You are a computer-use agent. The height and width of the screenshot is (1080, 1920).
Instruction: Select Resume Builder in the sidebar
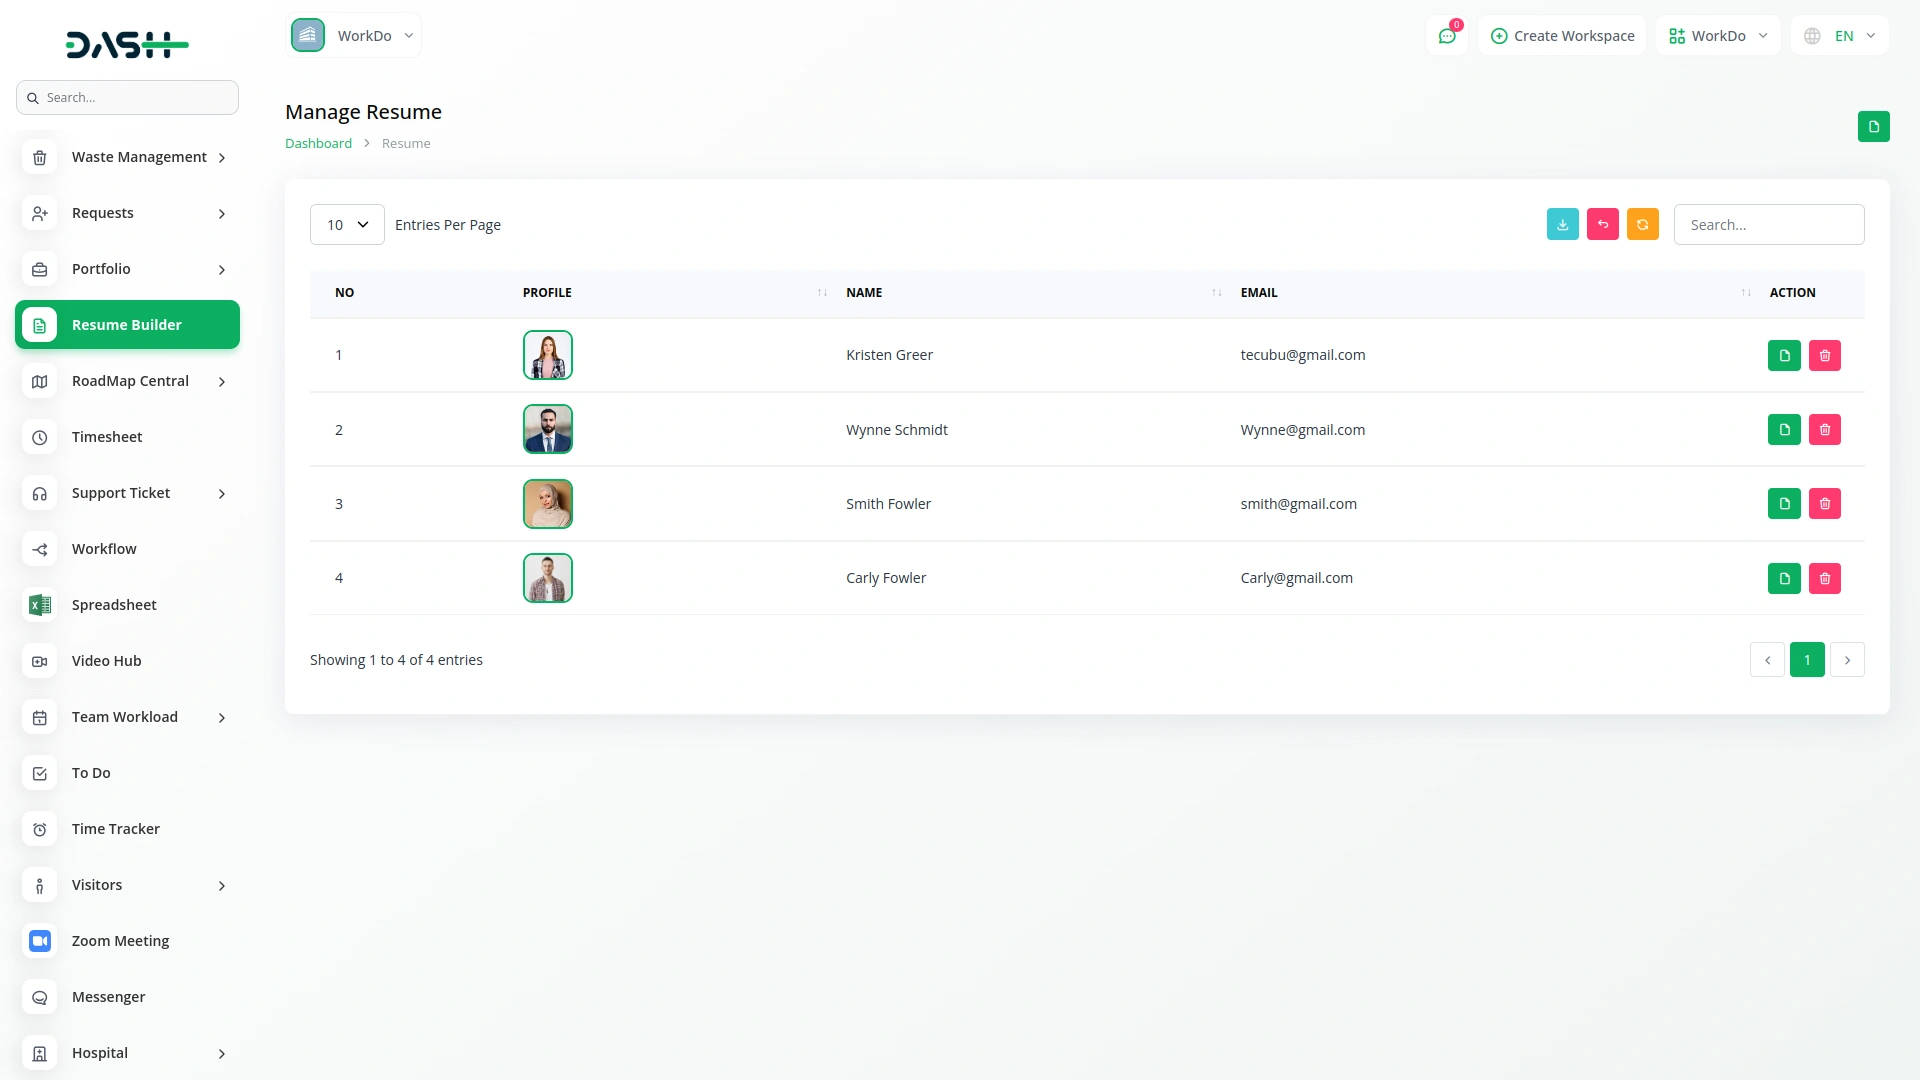[x=127, y=324]
